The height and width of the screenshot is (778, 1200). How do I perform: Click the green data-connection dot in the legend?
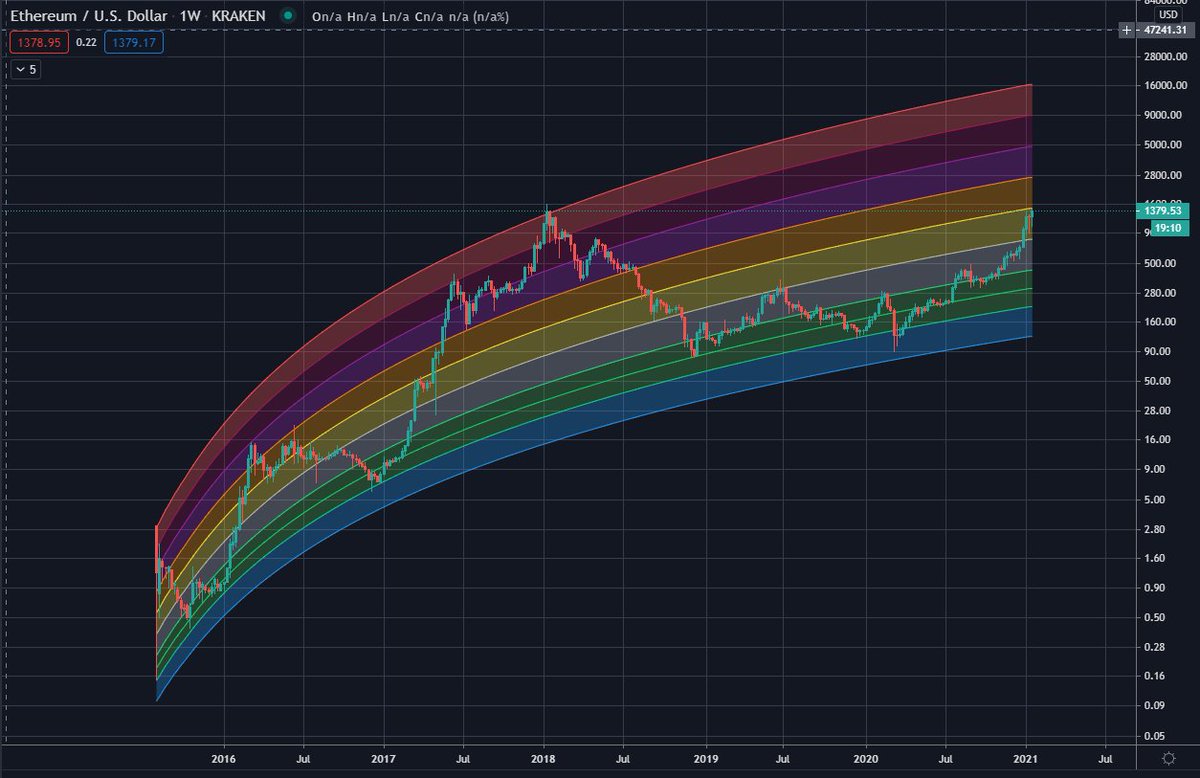tap(289, 16)
